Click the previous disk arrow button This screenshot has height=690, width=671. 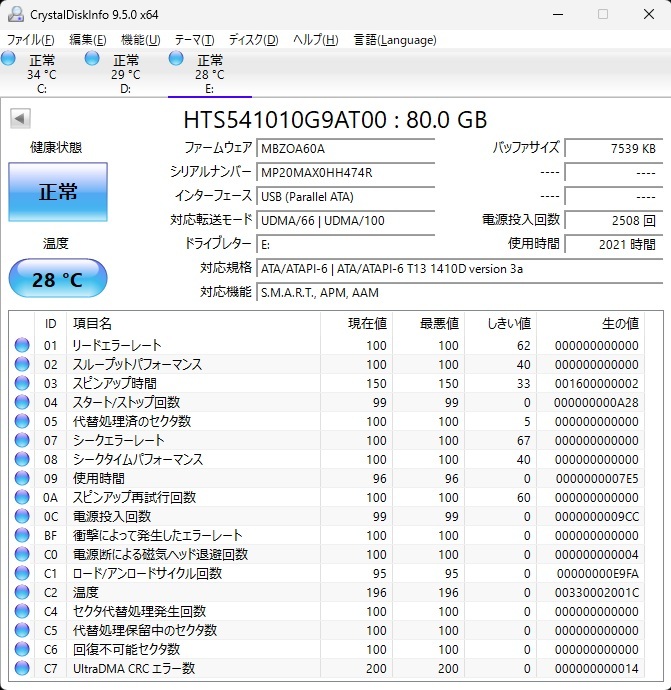click(20, 119)
